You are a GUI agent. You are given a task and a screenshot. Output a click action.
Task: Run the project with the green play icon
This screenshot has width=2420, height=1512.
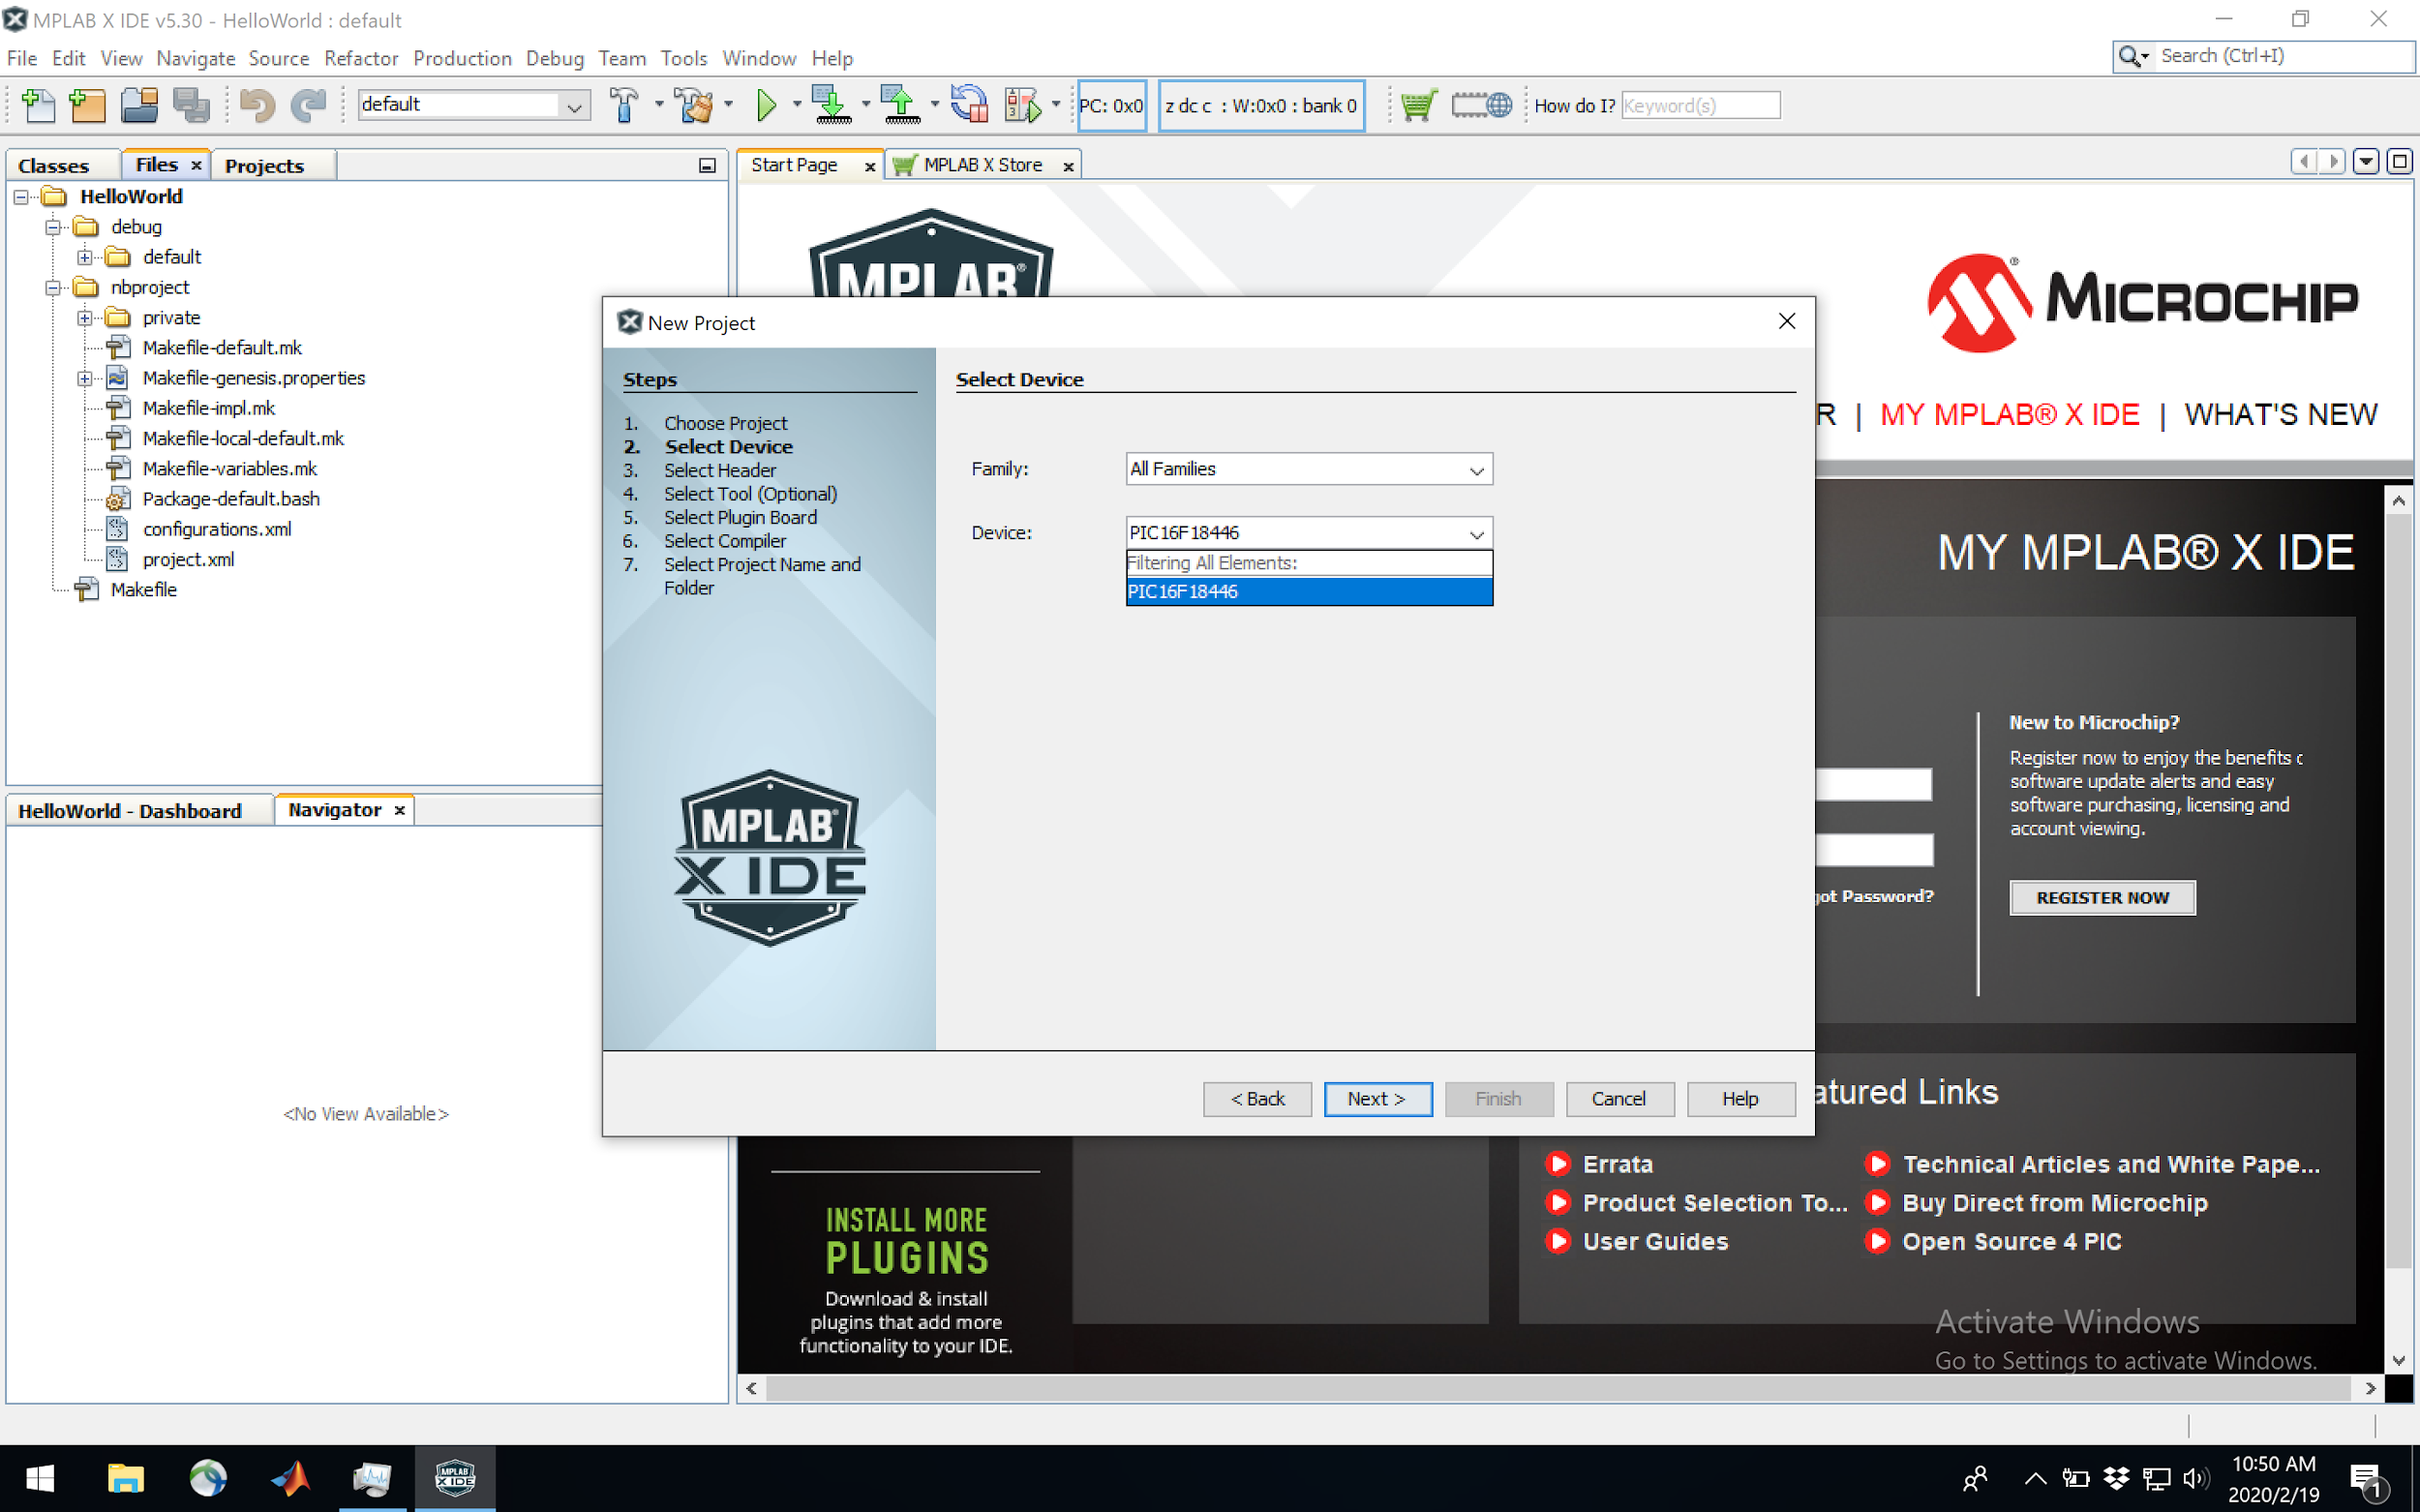pos(767,105)
